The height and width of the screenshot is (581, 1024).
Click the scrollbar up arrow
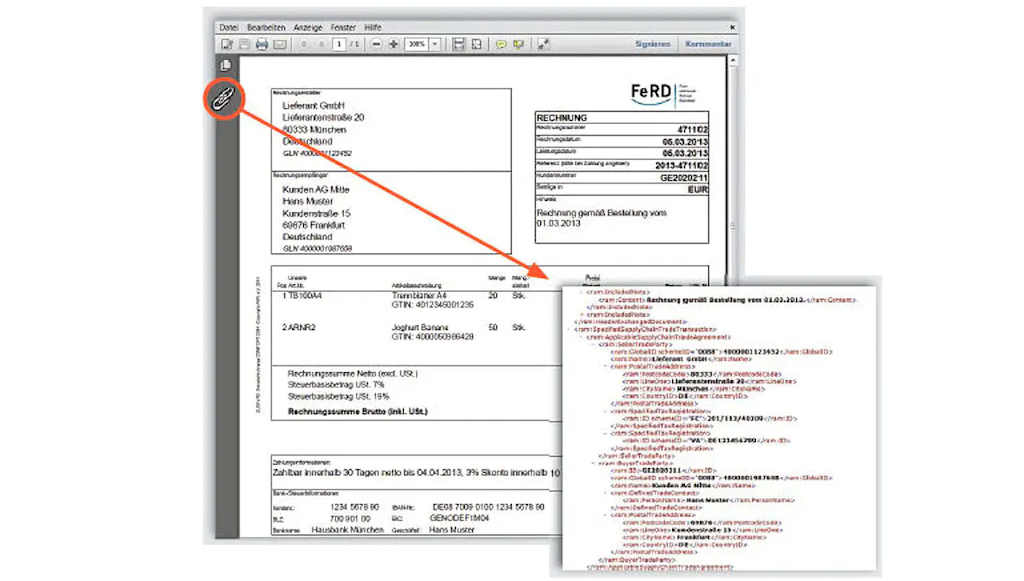tap(733, 61)
